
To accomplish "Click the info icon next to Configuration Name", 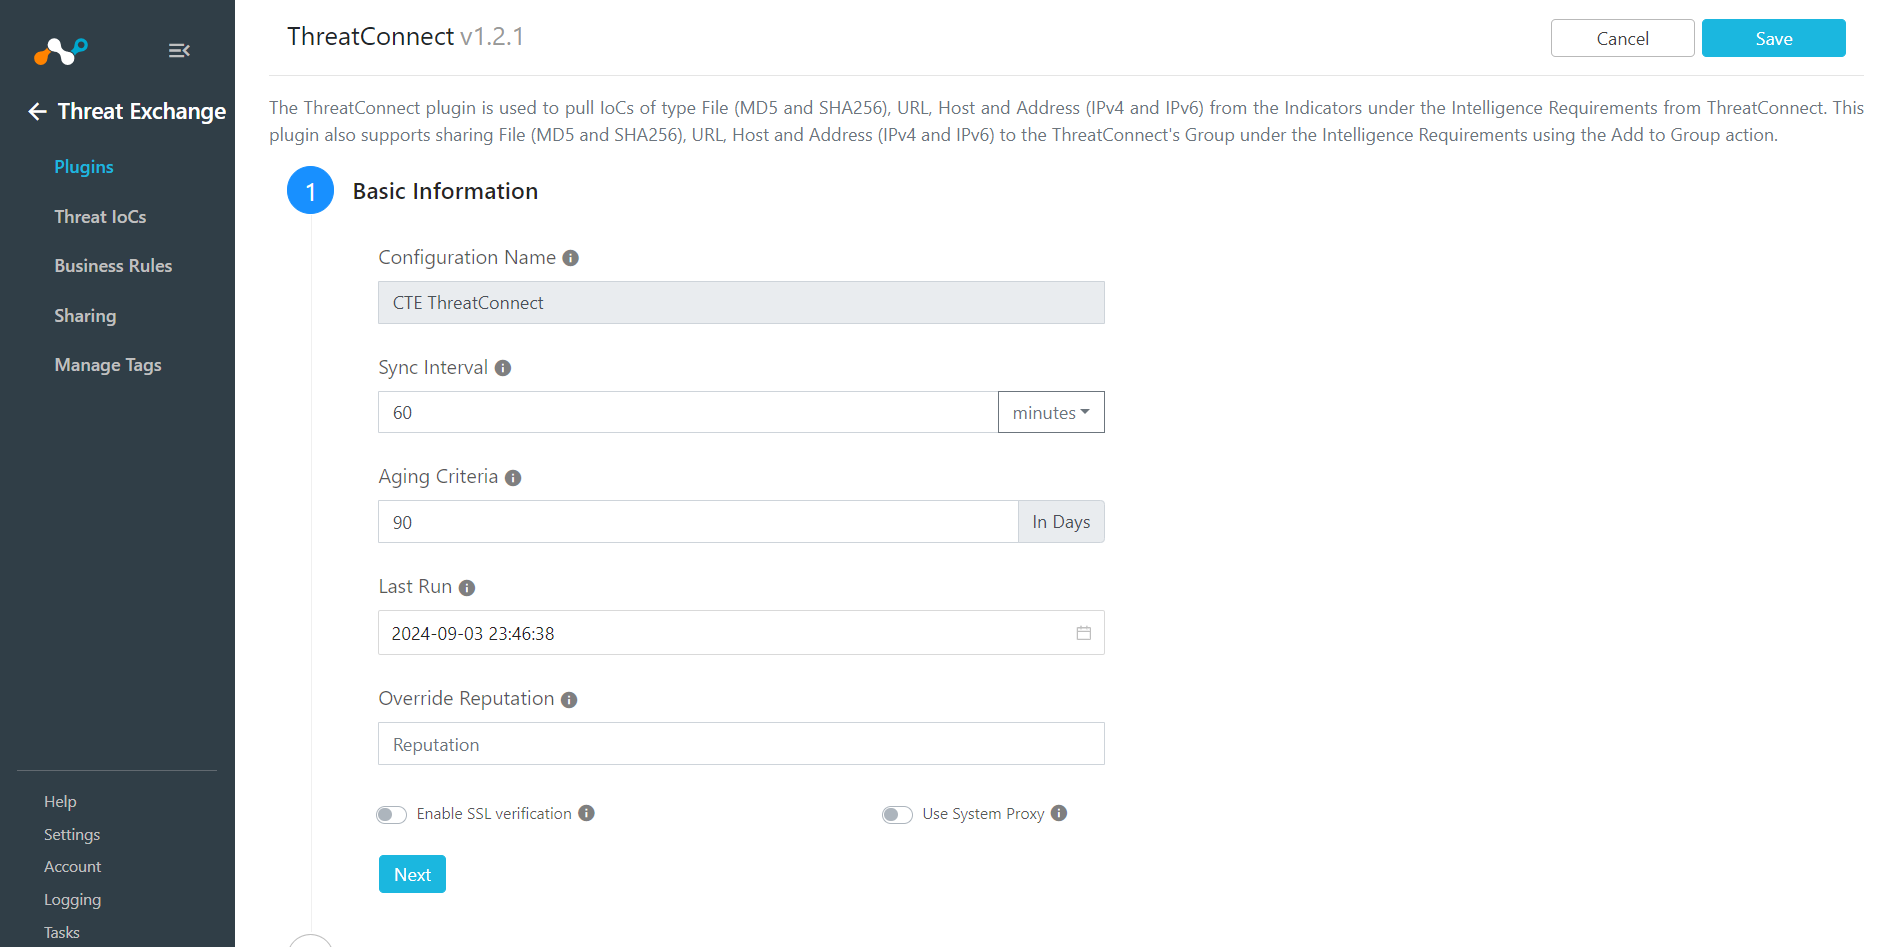I will coord(571,258).
